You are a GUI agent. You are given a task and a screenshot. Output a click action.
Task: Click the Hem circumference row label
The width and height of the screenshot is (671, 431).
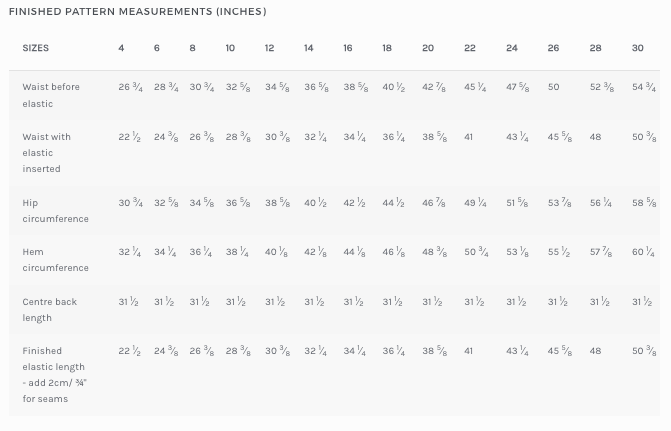(x=55, y=260)
